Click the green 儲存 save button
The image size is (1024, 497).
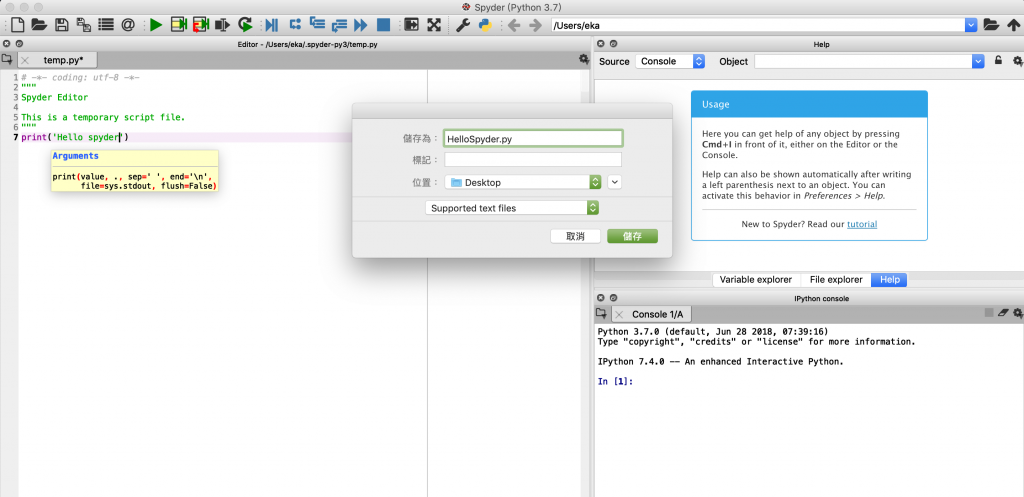pyautogui.click(x=632, y=236)
